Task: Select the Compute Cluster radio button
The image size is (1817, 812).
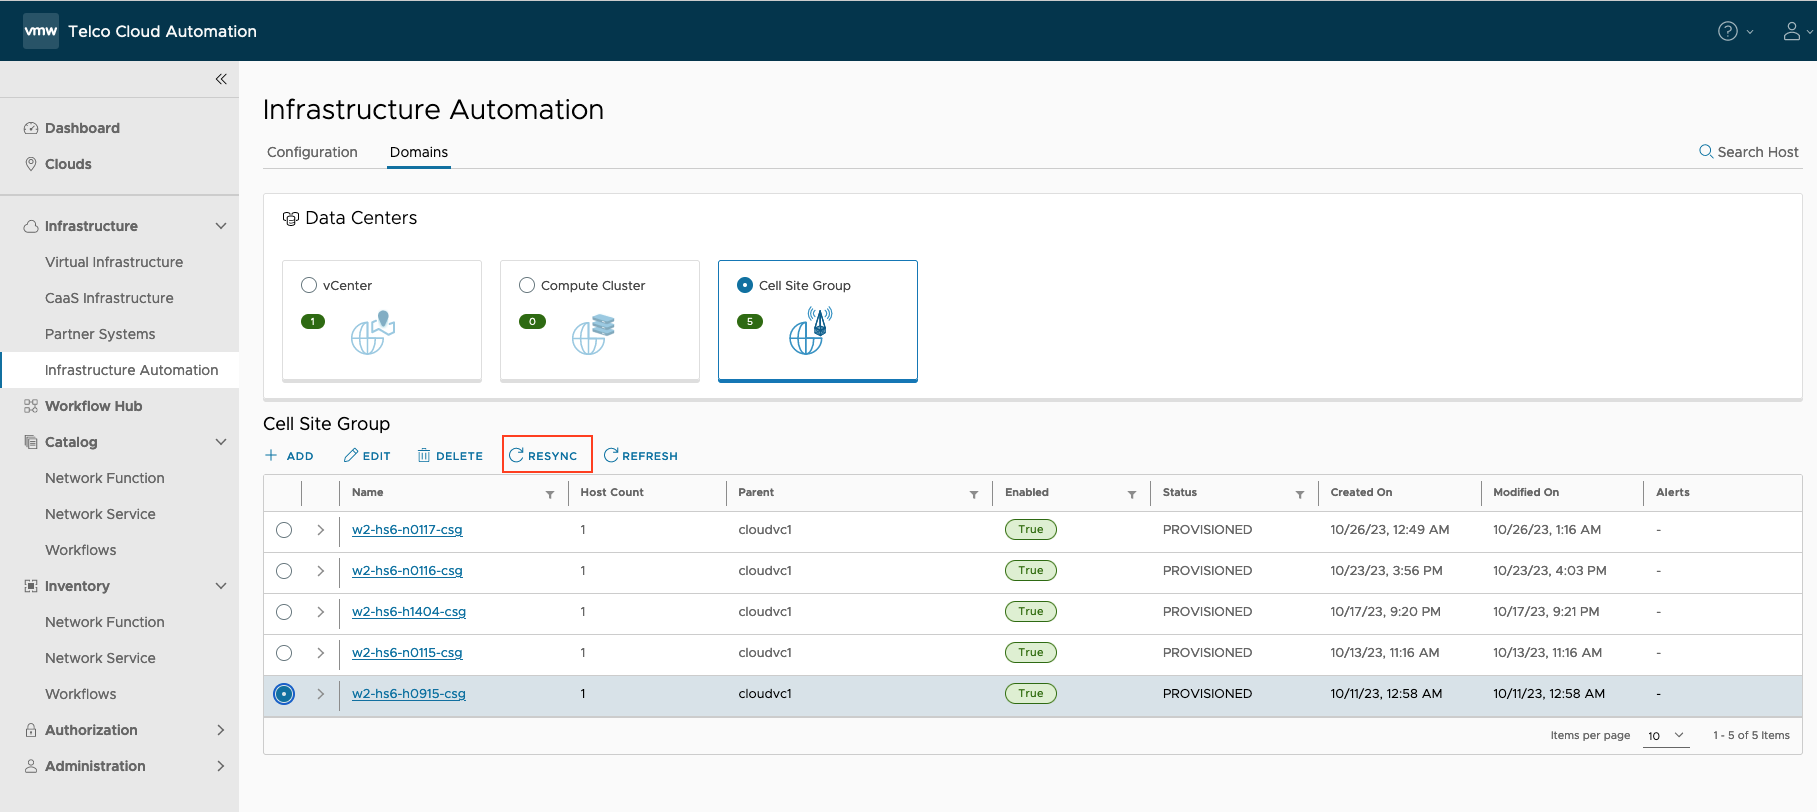Action: [527, 285]
